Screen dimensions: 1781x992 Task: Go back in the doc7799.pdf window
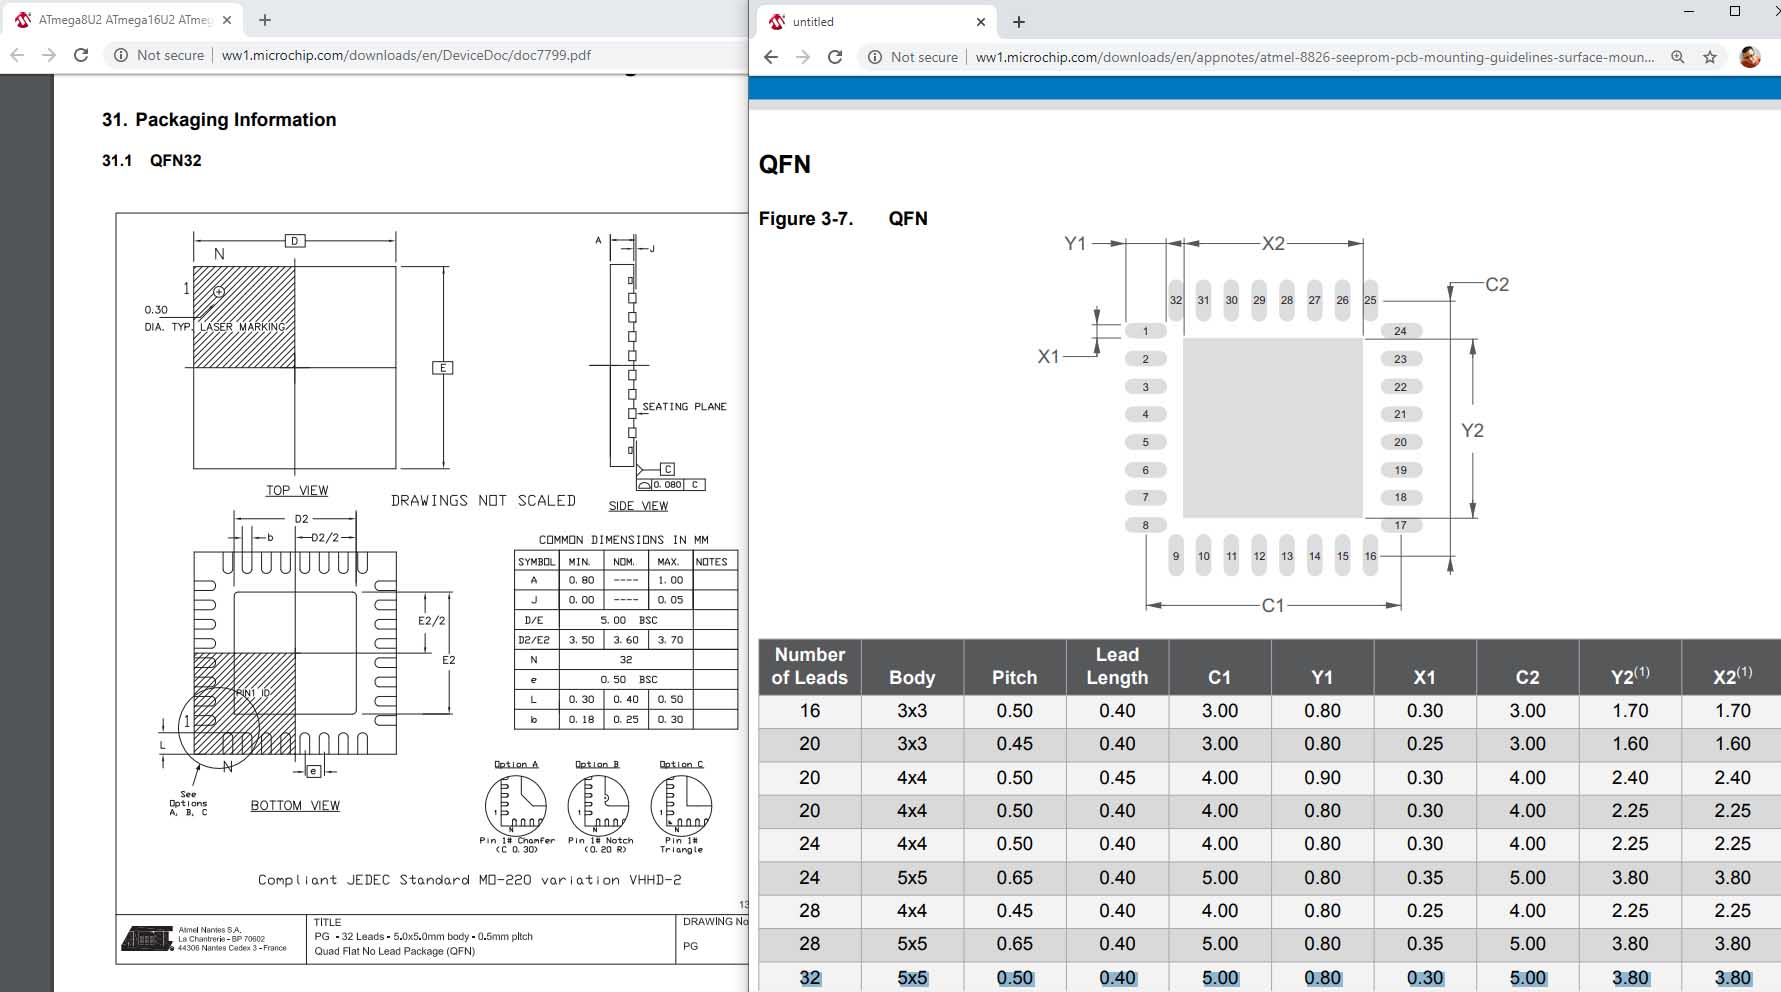coord(17,55)
